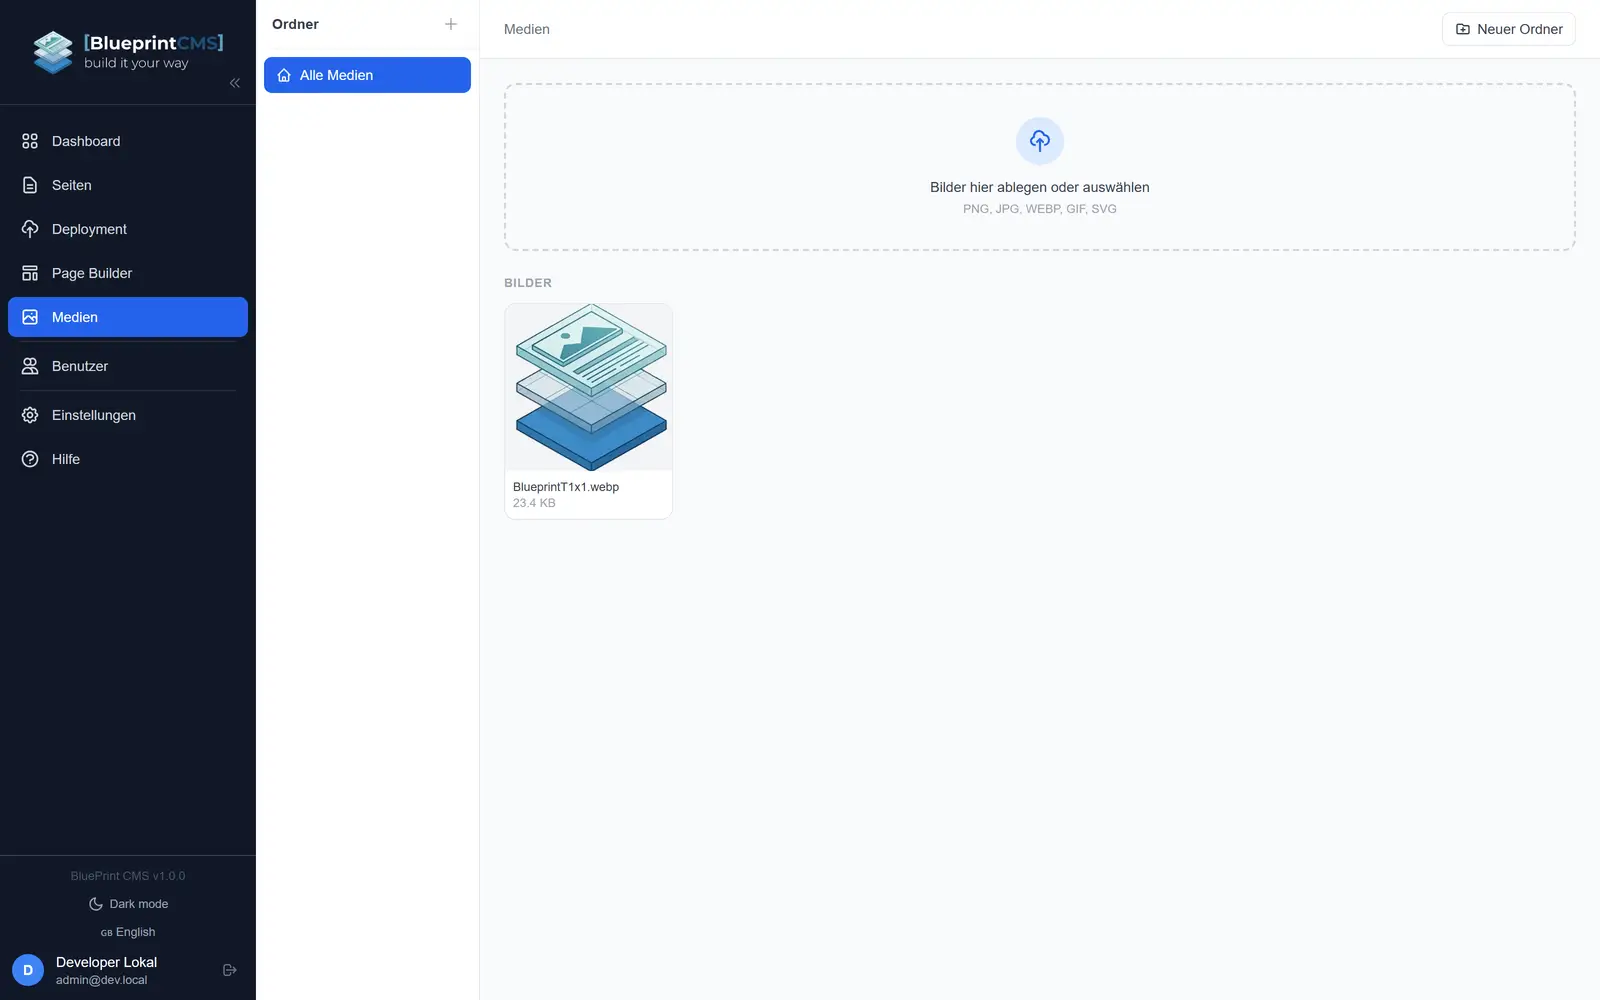Click the Page Builder layout icon
1600x1000 pixels.
(30, 273)
